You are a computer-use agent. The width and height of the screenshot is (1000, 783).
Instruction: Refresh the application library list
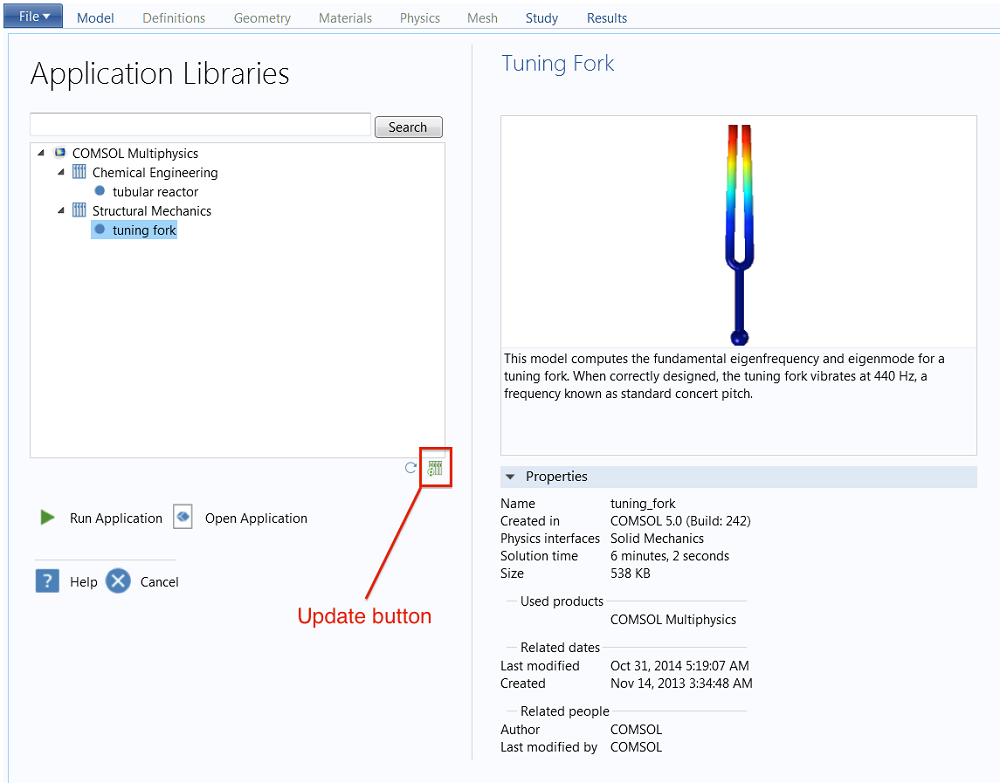411,467
